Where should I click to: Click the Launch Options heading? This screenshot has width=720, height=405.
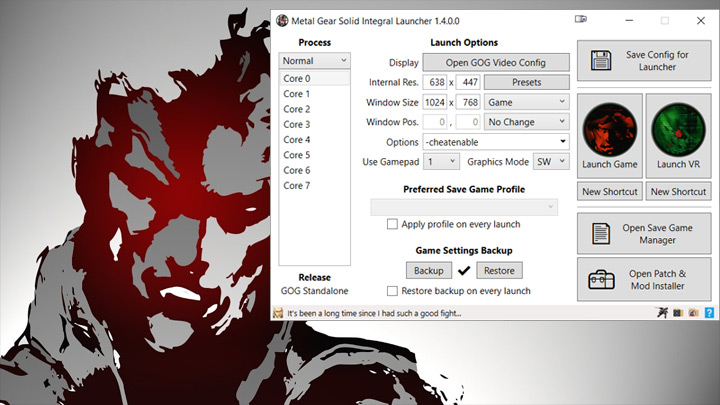tap(464, 42)
